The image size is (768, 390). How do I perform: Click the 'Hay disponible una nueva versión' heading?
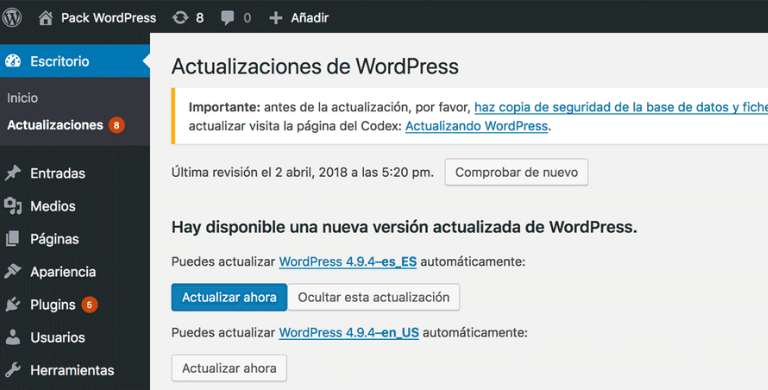tap(404, 227)
